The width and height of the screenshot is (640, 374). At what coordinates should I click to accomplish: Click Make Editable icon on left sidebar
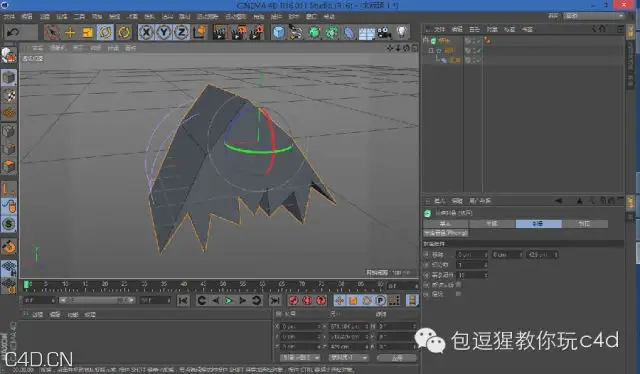tap(9, 55)
